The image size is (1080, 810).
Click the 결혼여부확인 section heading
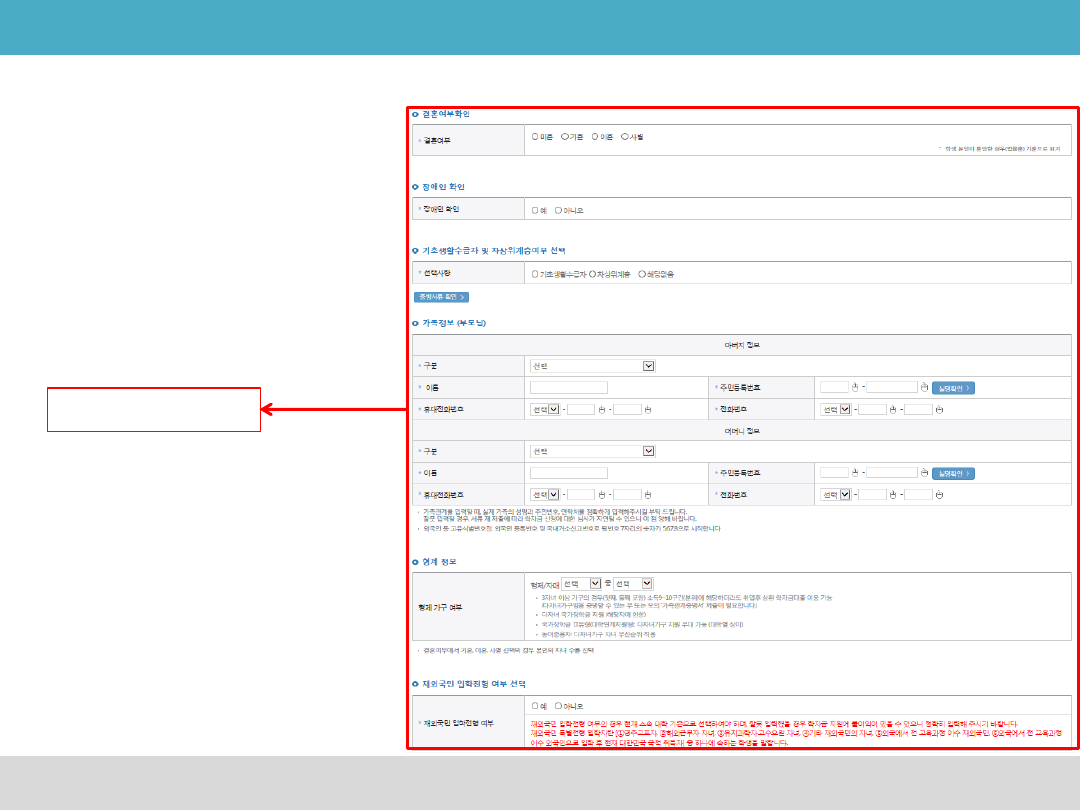click(x=446, y=114)
